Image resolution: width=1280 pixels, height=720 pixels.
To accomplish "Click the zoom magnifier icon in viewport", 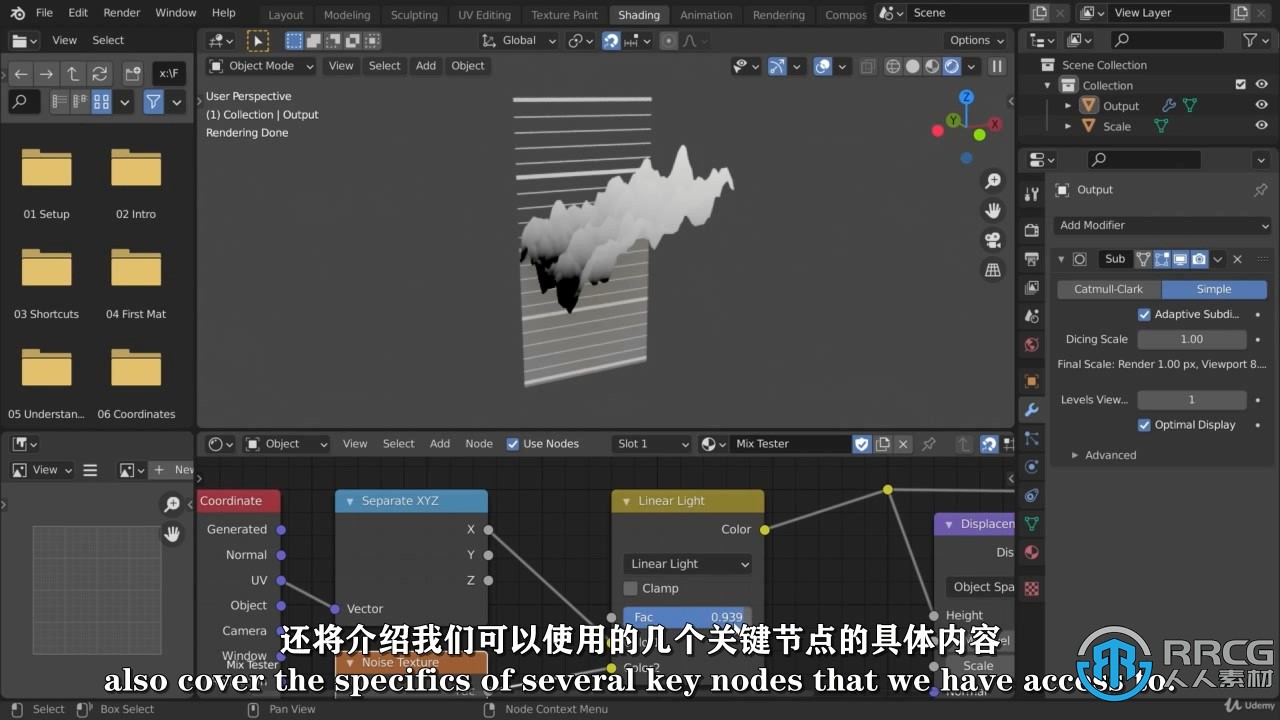I will point(993,181).
